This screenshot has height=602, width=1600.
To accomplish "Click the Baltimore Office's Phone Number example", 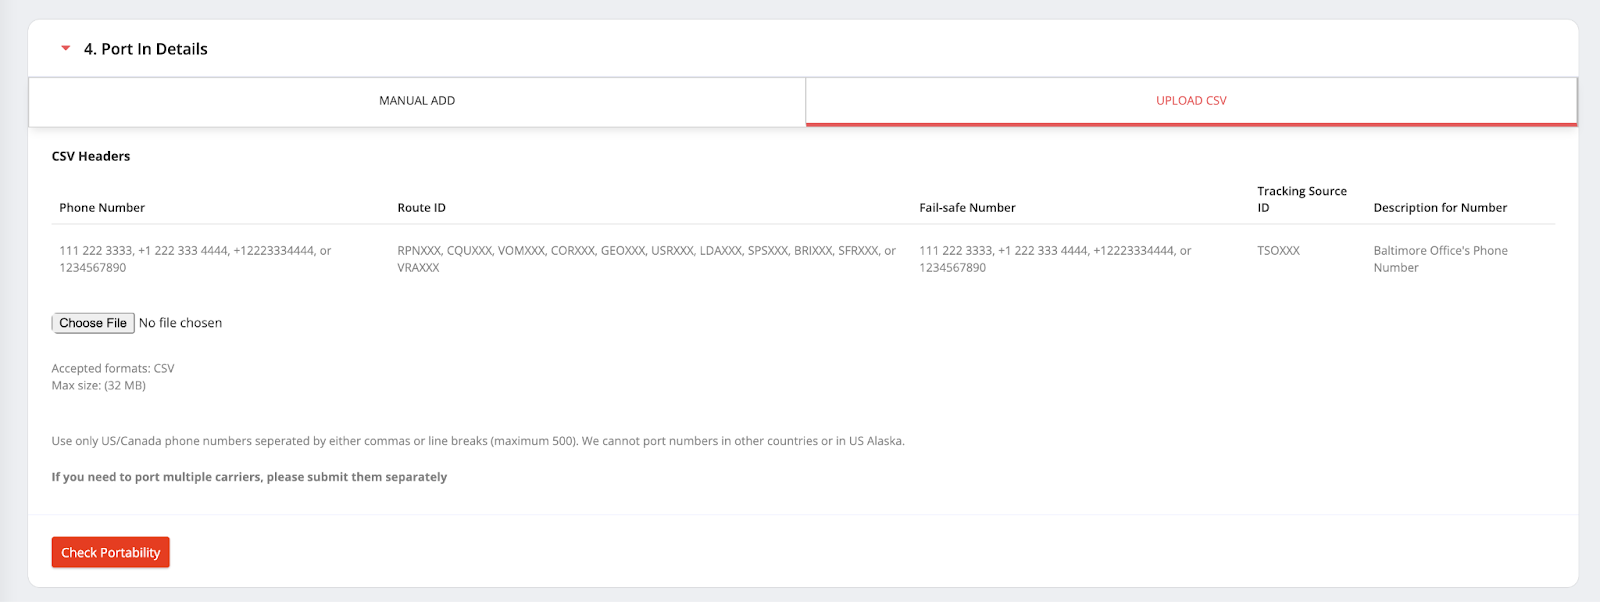I will click(1439, 259).
